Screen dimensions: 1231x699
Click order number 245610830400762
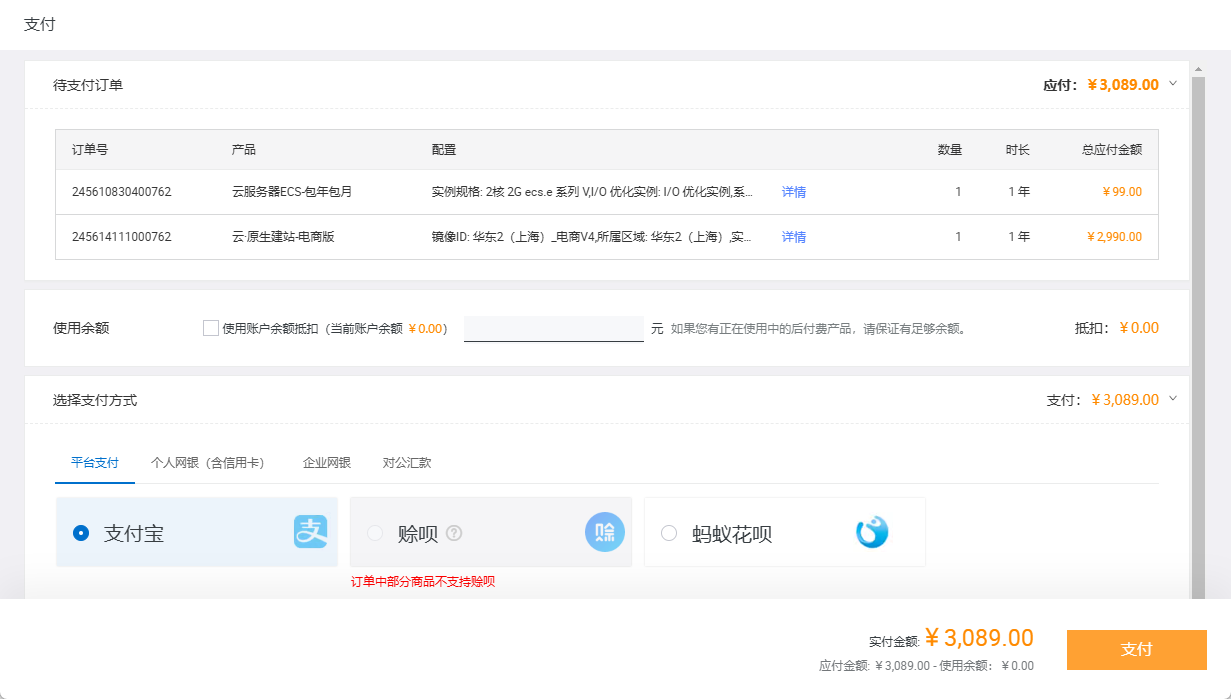[121, 192]
